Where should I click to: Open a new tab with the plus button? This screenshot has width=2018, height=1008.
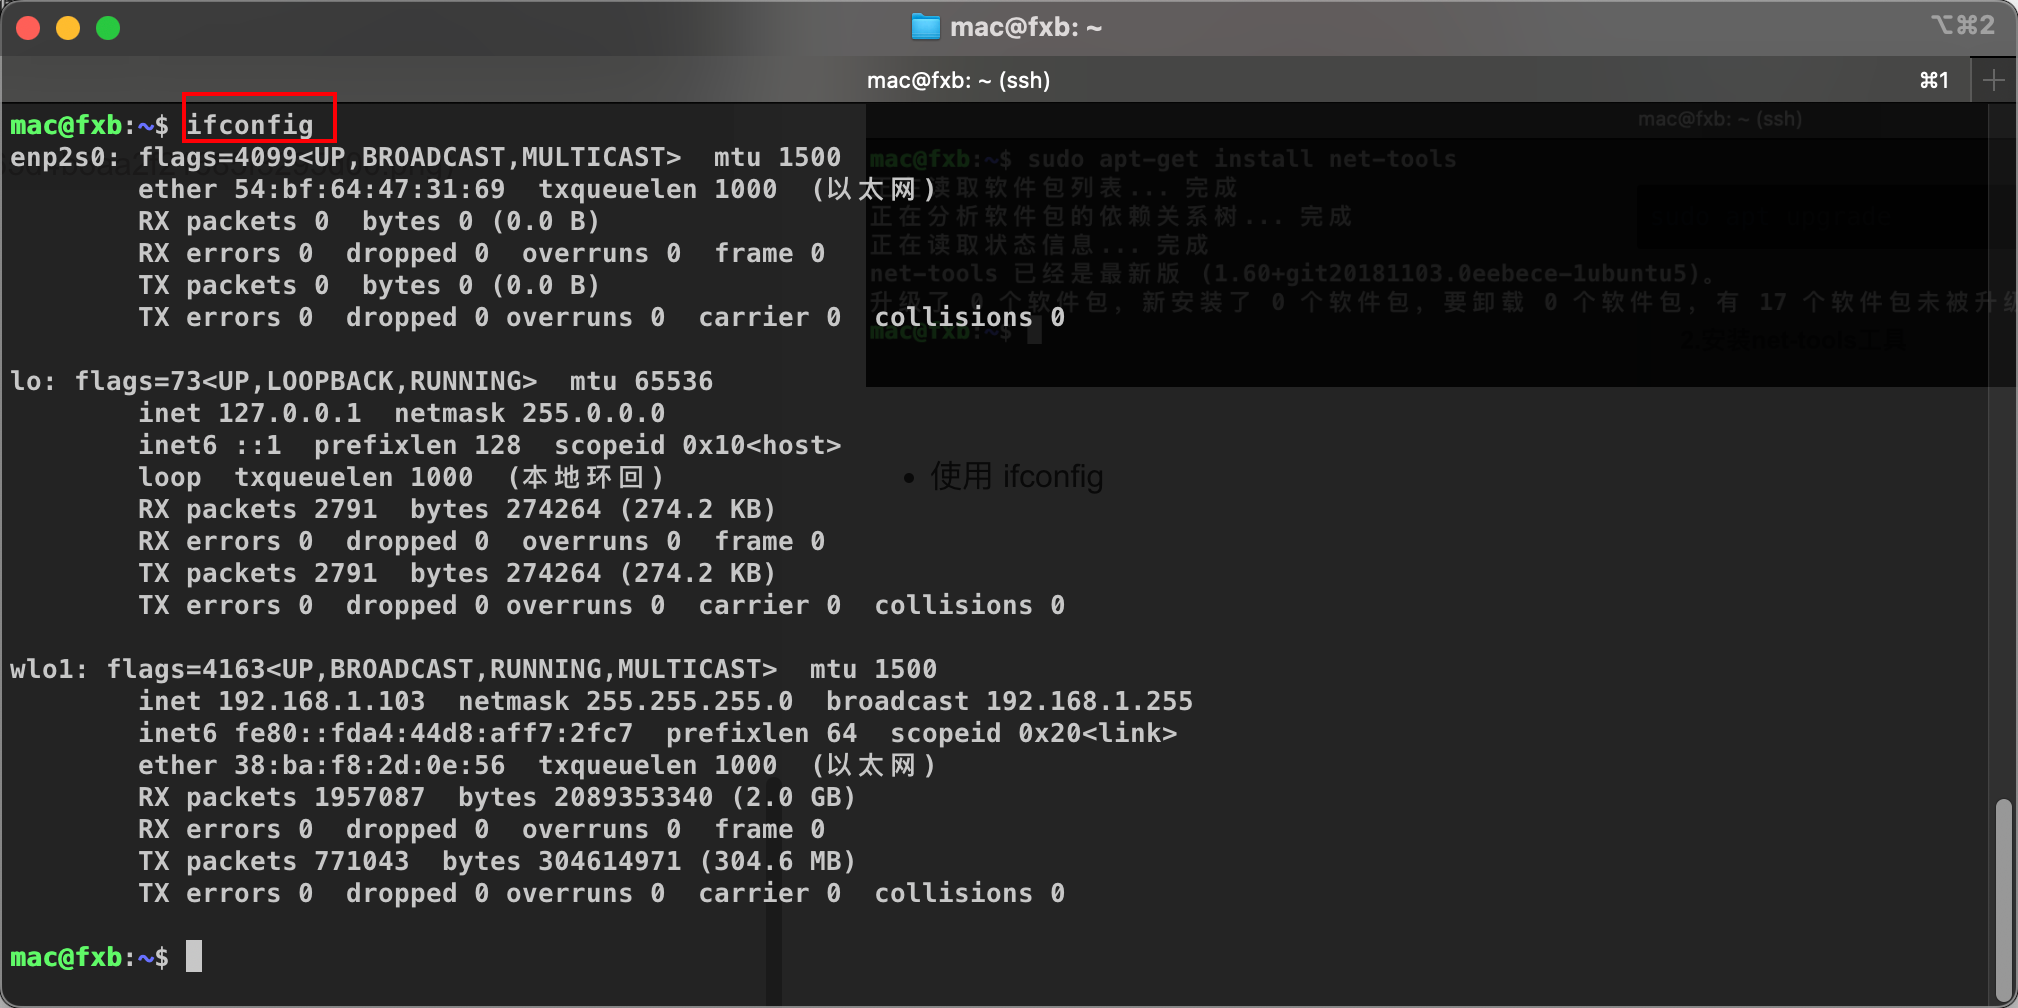[x=1993, y=80]
